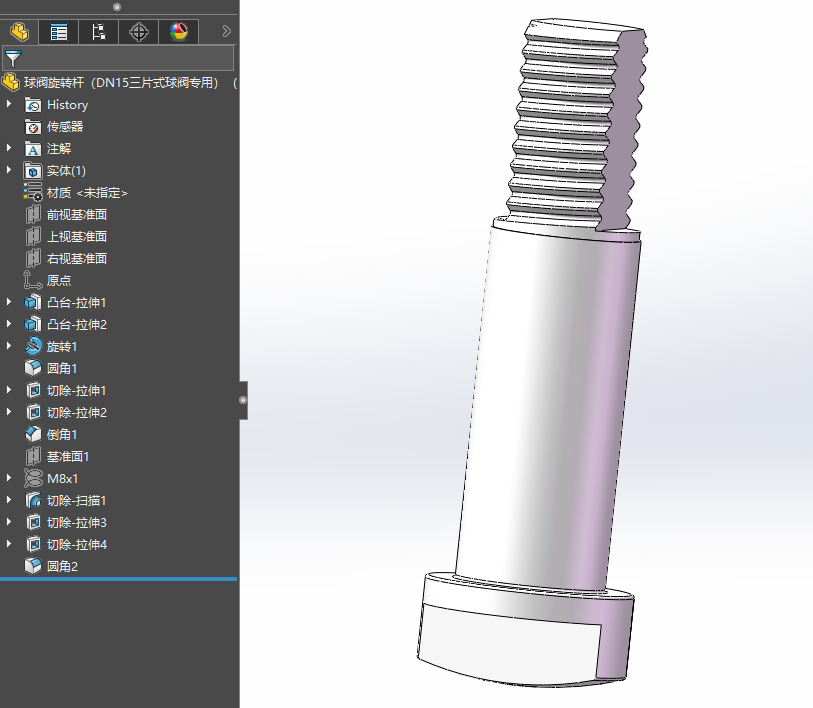Click the rollback bar below 圆角2

pyautogui.click(x=118, y=578)
